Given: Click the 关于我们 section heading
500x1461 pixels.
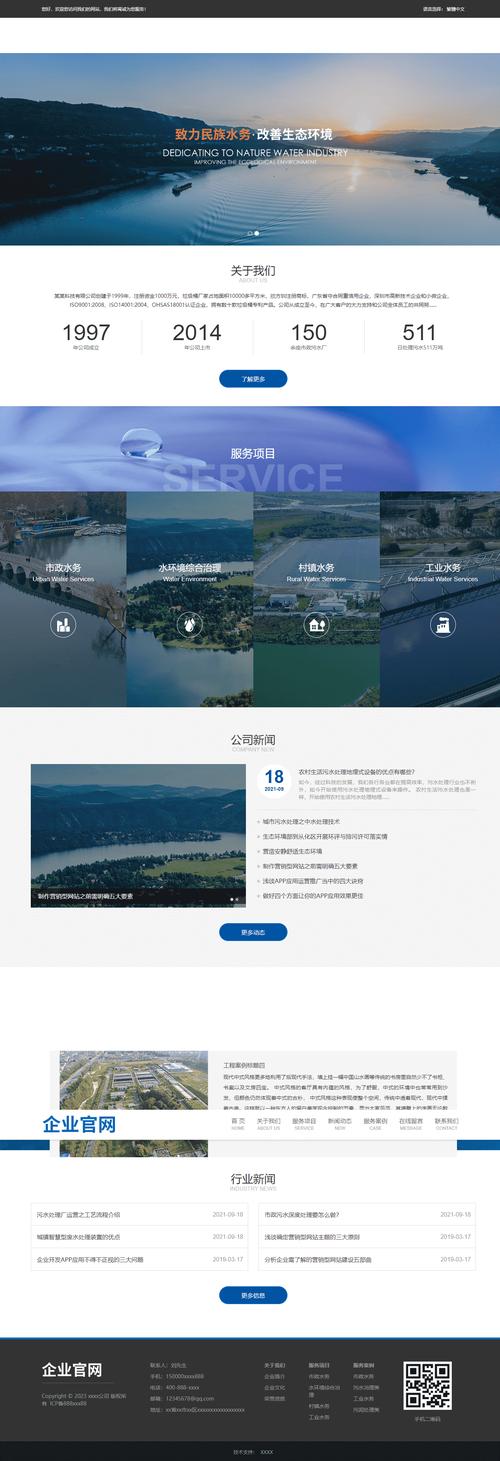Looking at the screenshot, I should point(253,270).
